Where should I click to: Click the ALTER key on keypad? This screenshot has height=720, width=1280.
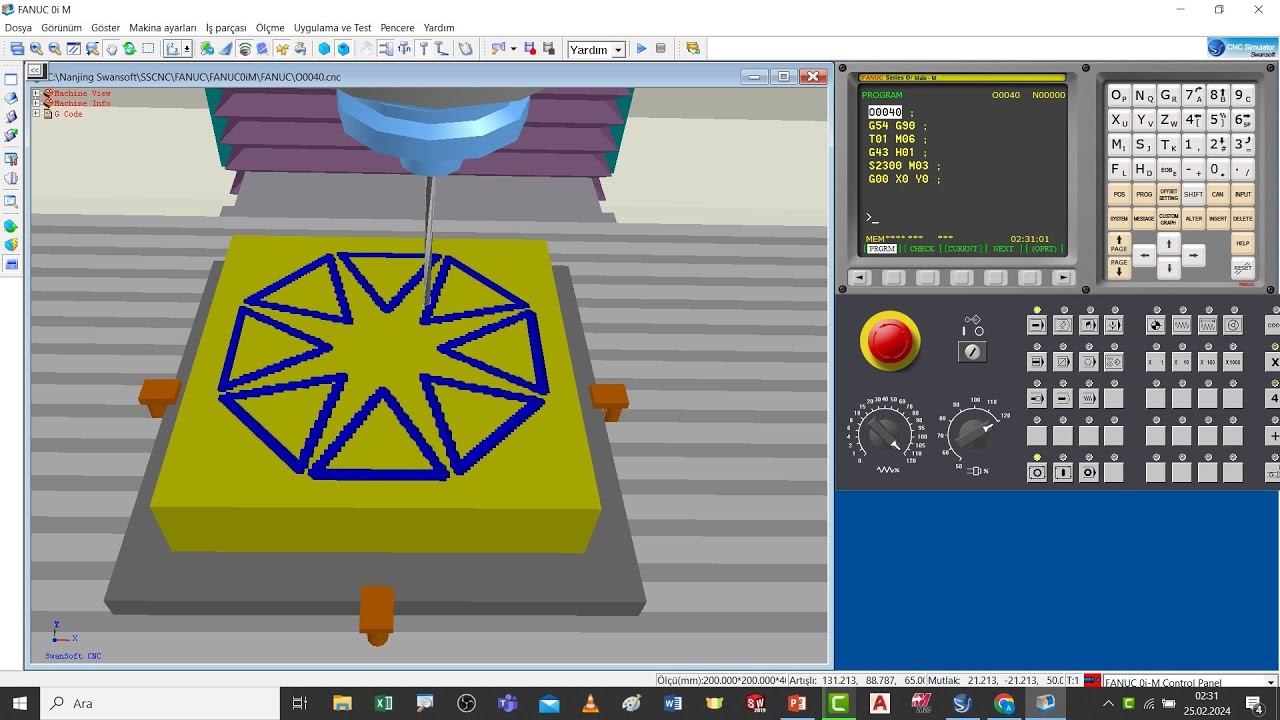(1194, 219)
